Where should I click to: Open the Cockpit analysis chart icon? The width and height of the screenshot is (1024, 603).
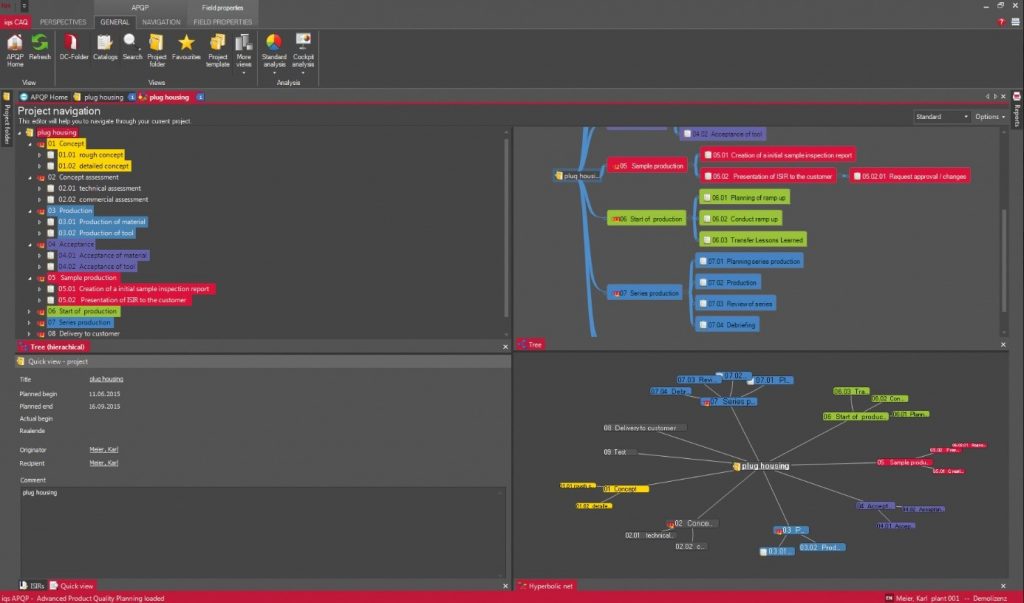[303, 42]
